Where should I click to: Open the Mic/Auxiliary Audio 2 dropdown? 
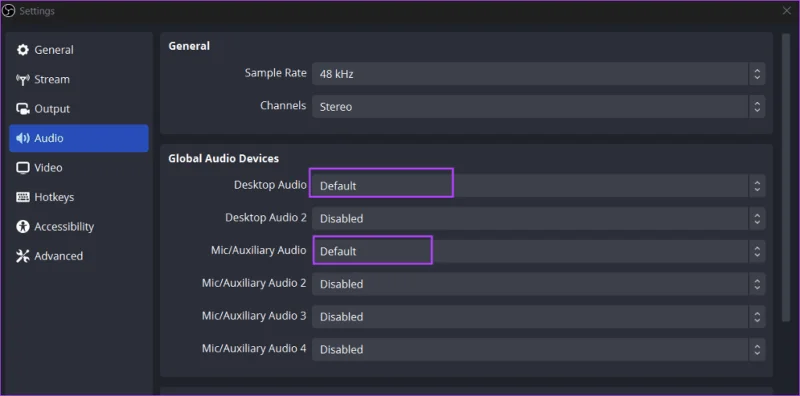(x=538, y=284)
